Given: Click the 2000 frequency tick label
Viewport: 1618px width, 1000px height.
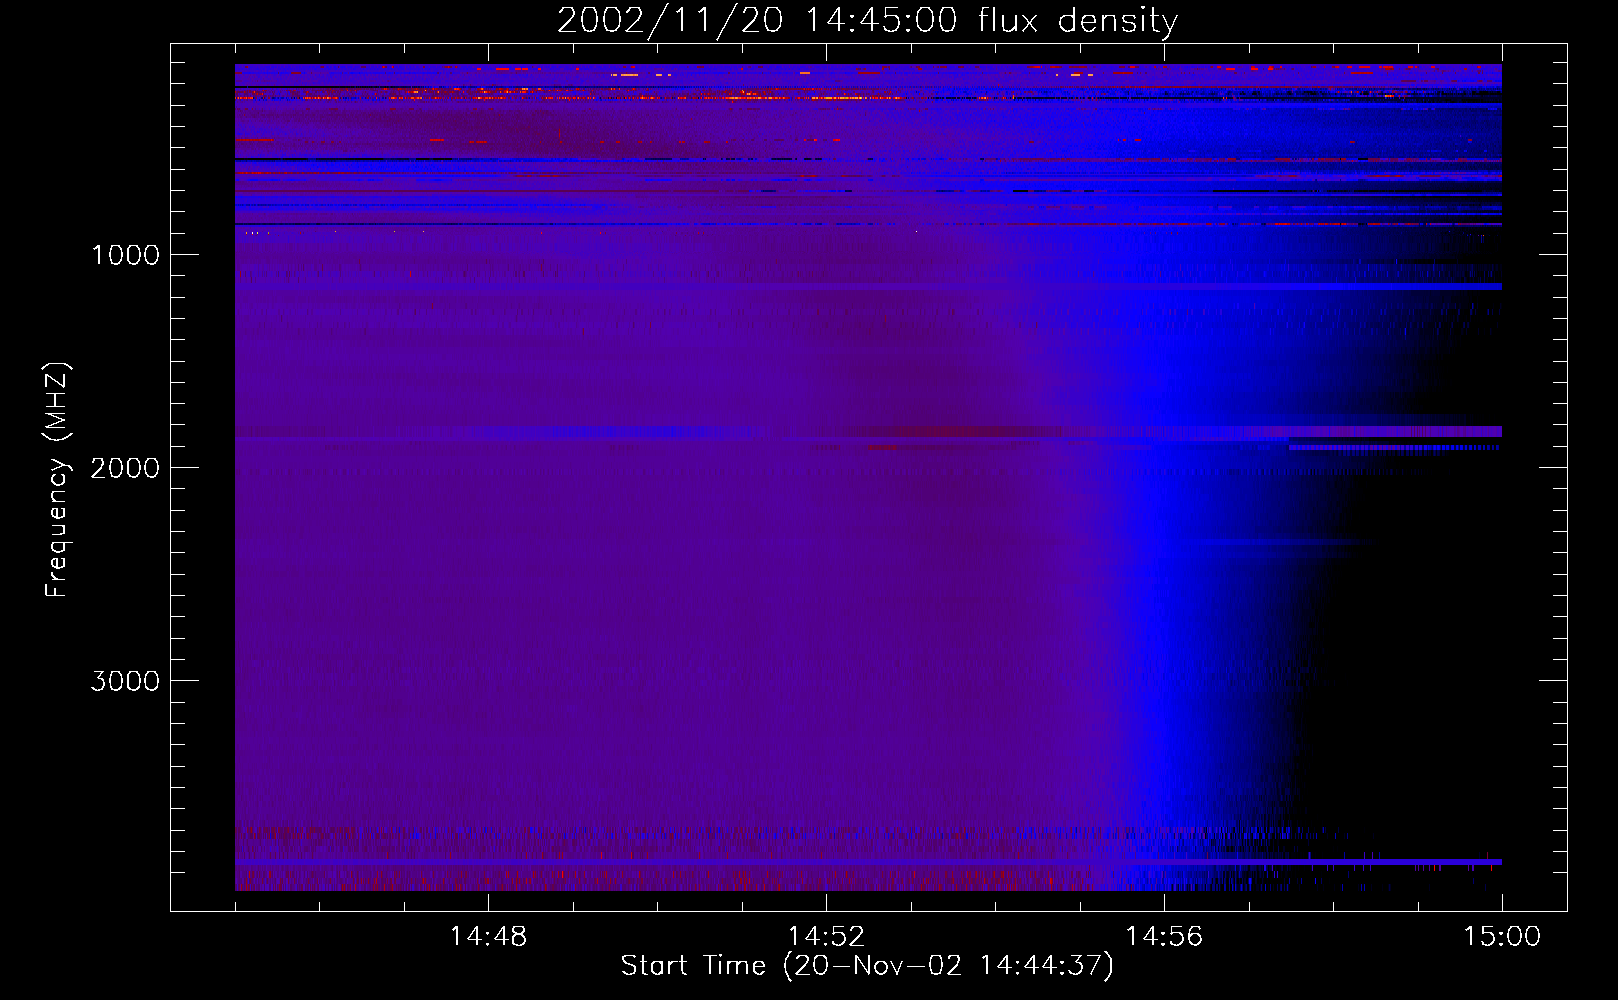Looking at the screenshot, I should [125, 468].
